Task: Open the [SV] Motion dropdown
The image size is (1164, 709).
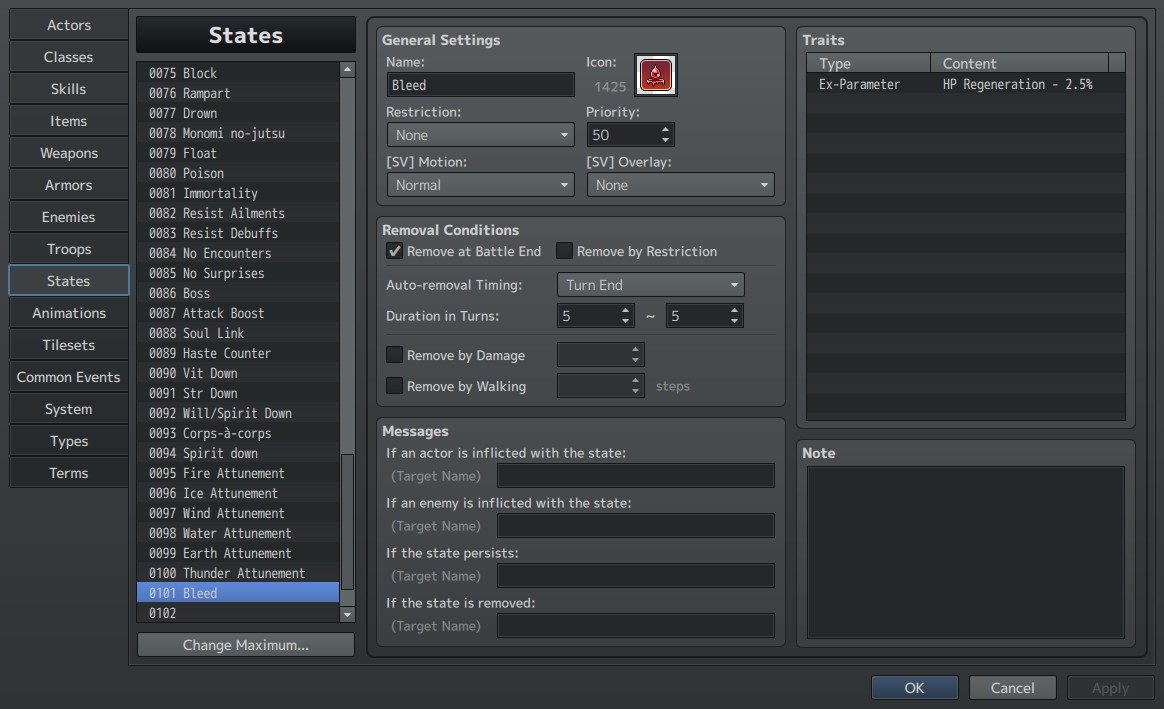Action: click(480, 185)
